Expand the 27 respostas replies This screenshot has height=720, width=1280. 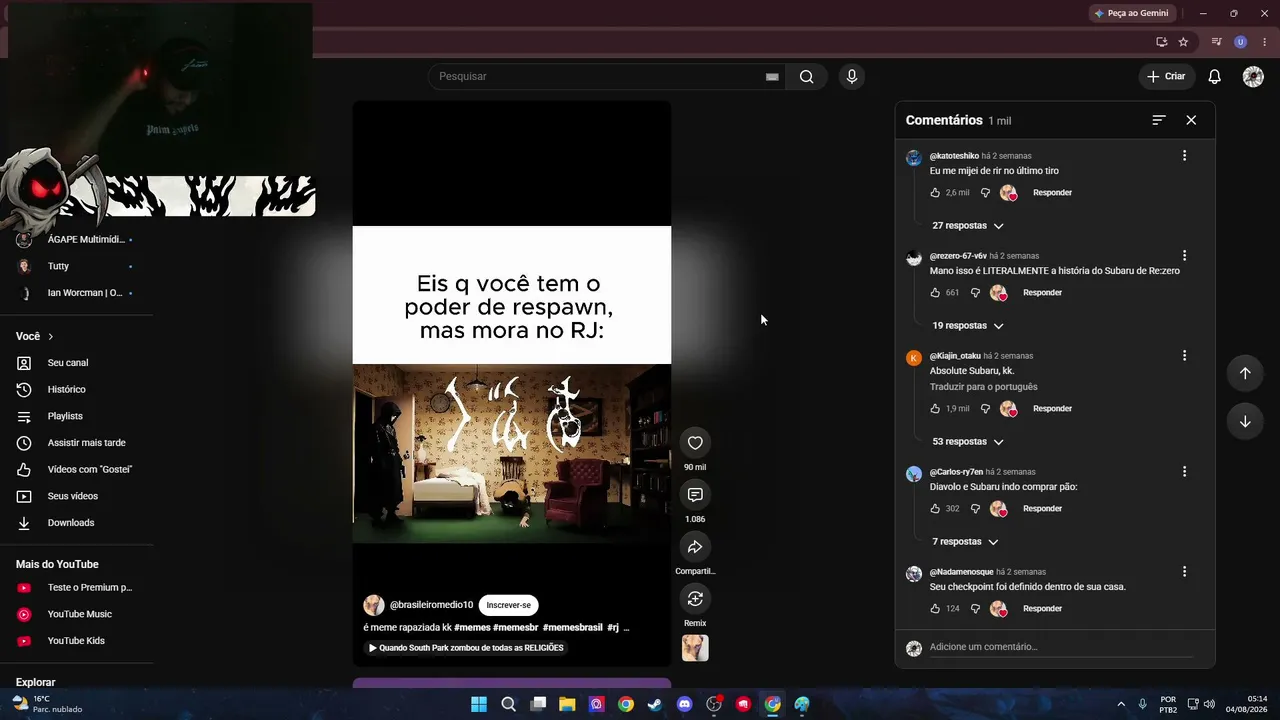(x=967, y=226)
